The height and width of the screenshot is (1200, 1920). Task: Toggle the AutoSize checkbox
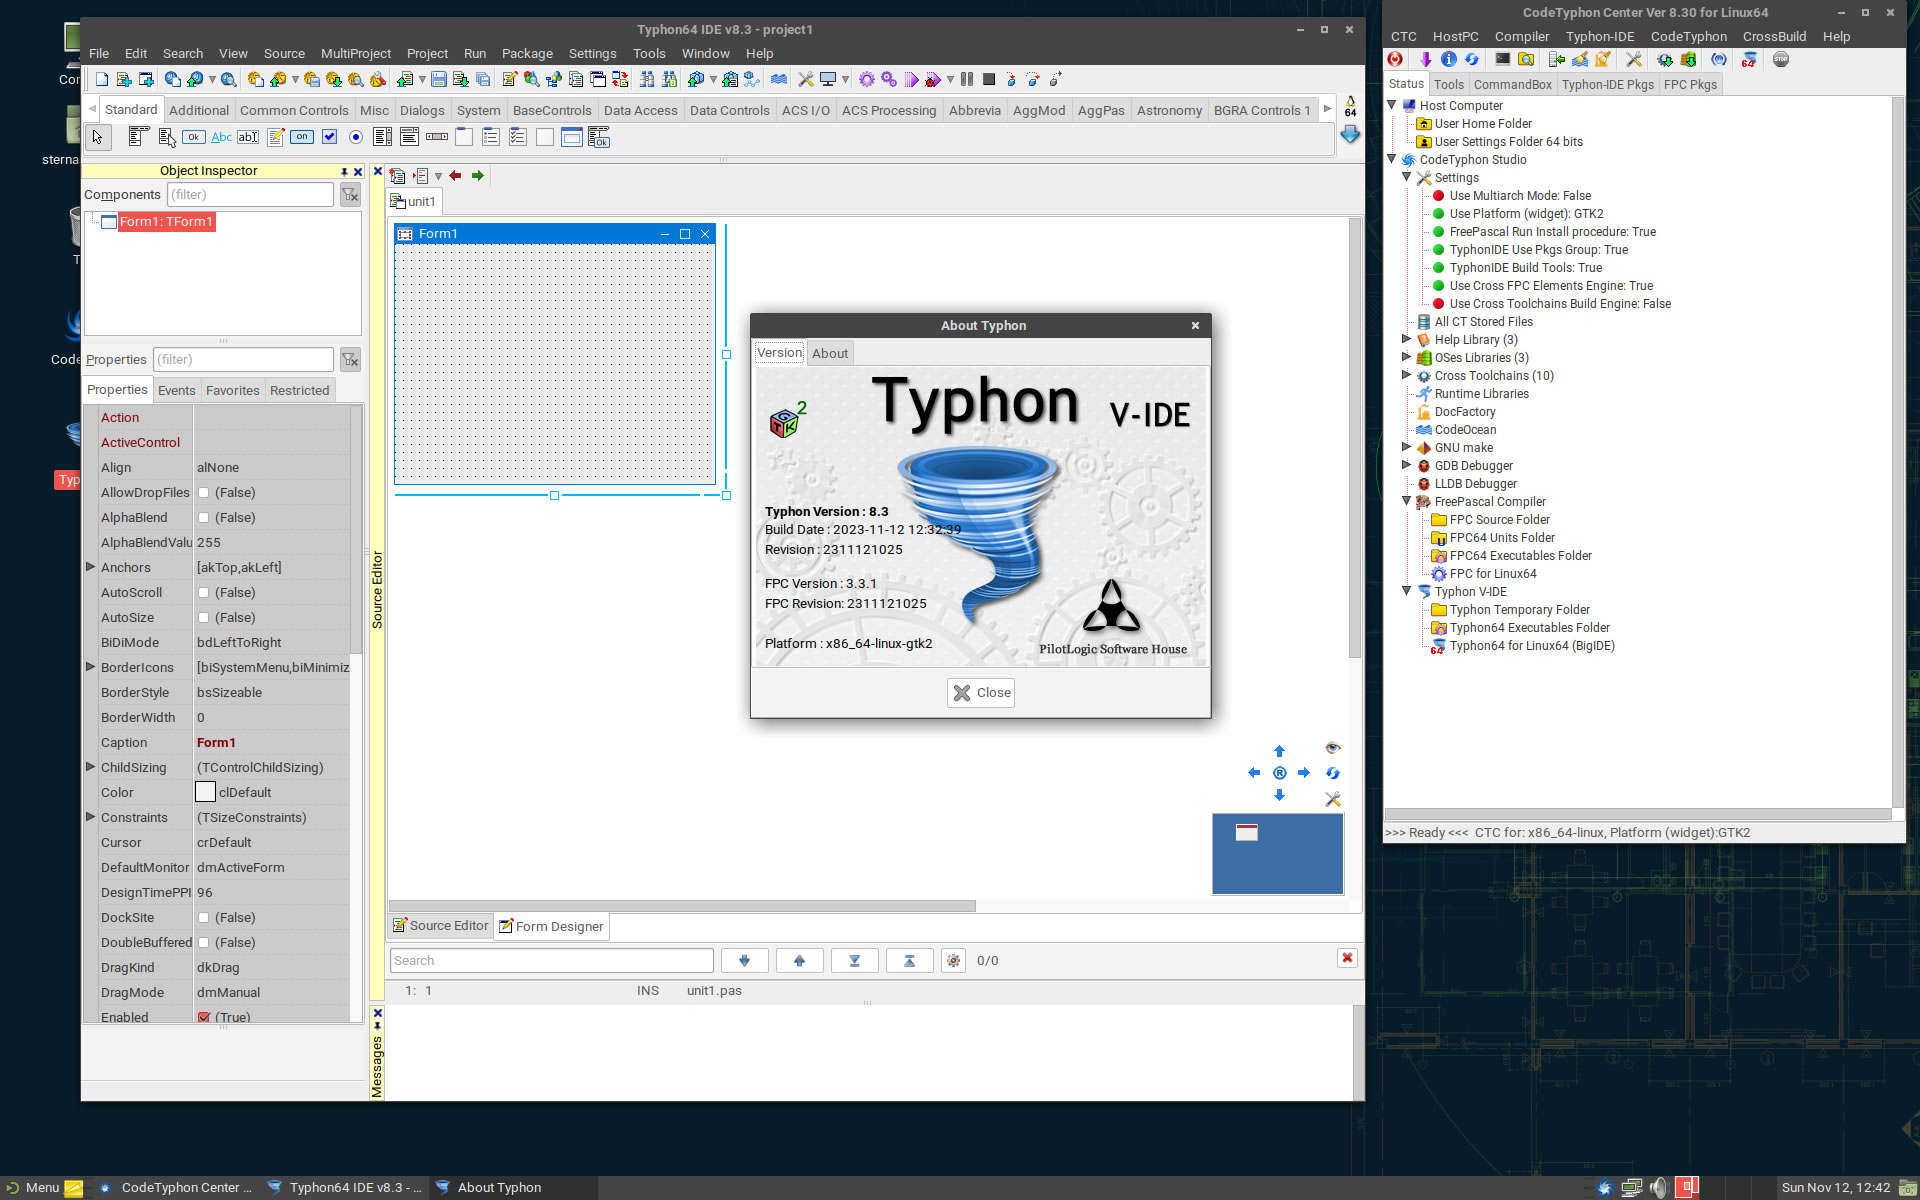coord(204,618)
